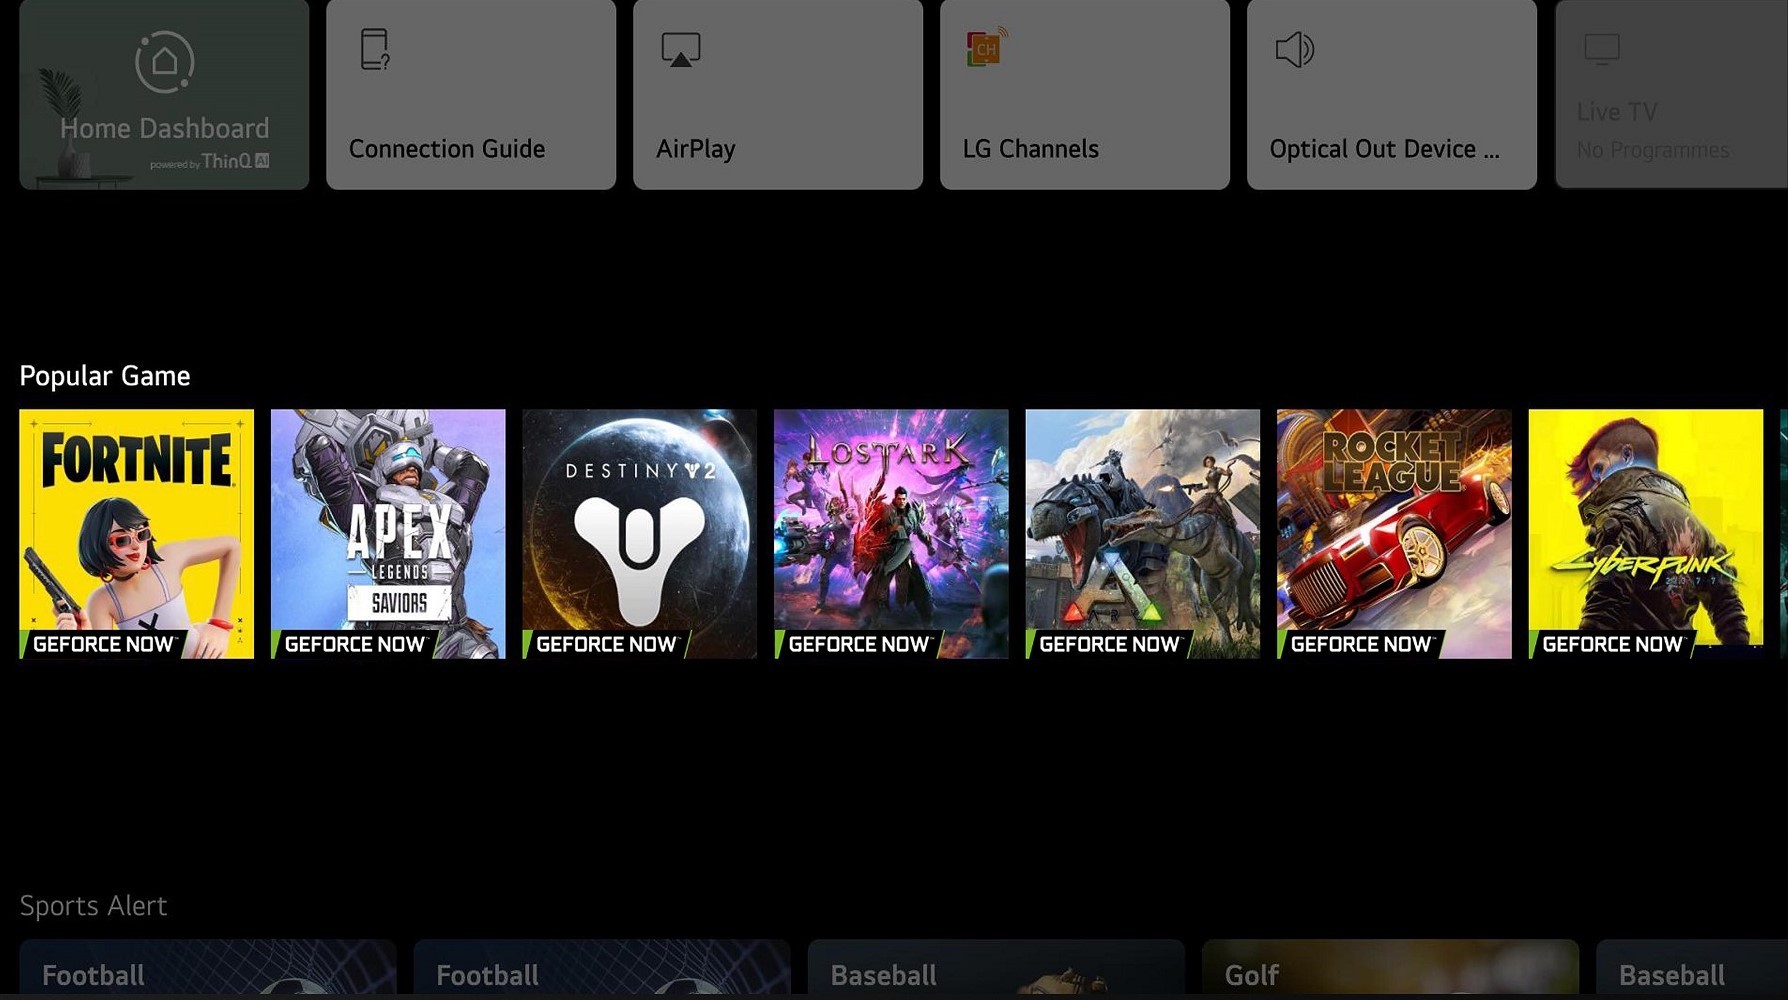The width and height of the screenshot is (1788, 1000).
Task: Click the Home Dashboard house icon
Action: [x=165, y=62]
